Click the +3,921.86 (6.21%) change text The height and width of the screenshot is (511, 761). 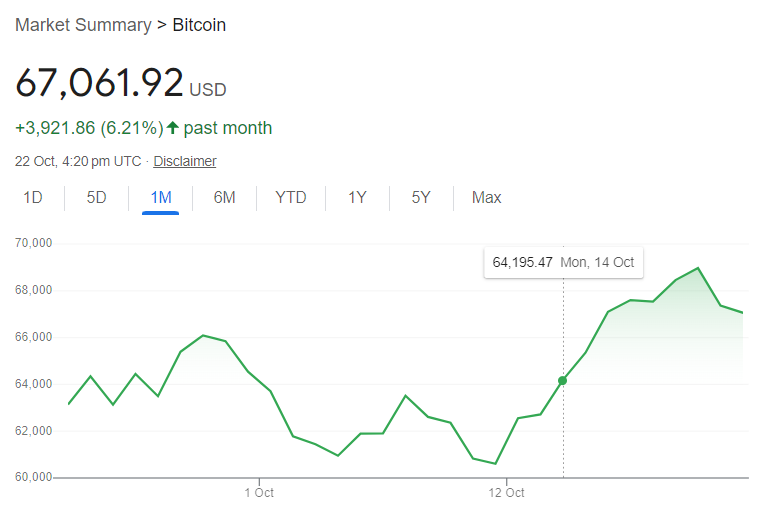click(89, 128)
